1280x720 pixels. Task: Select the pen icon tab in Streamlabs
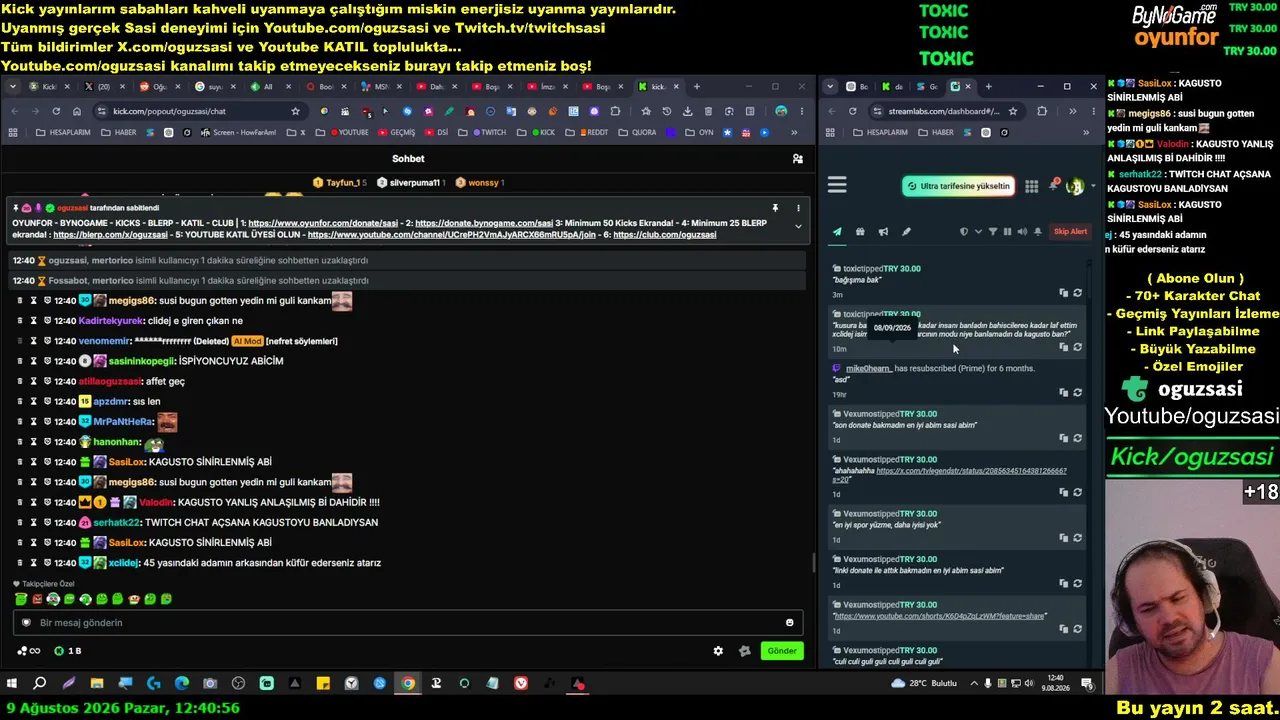[x=906, y=232]
